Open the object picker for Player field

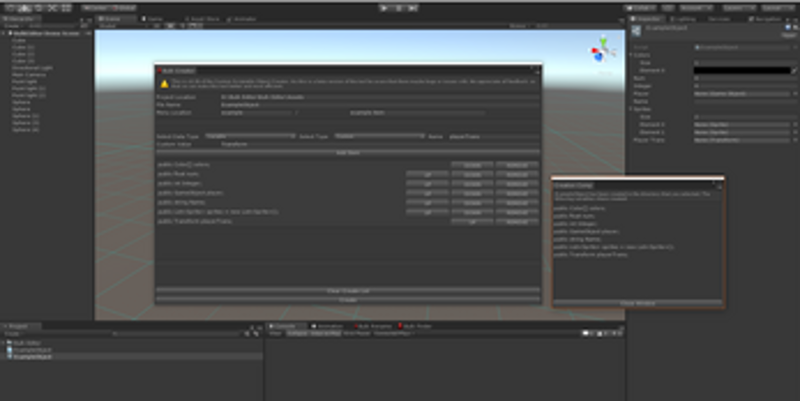pyautogui.click(x=794, y=94)
